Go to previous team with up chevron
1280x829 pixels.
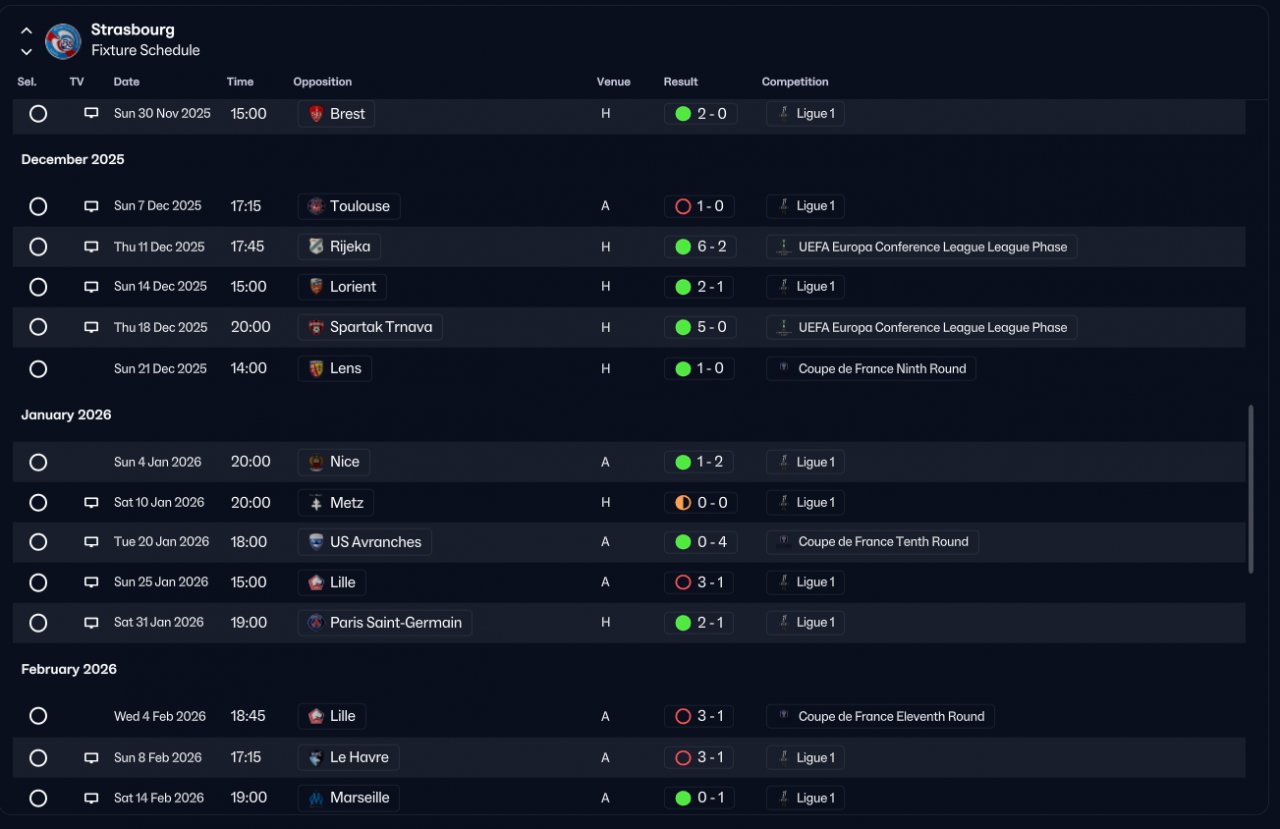(26, 31)
